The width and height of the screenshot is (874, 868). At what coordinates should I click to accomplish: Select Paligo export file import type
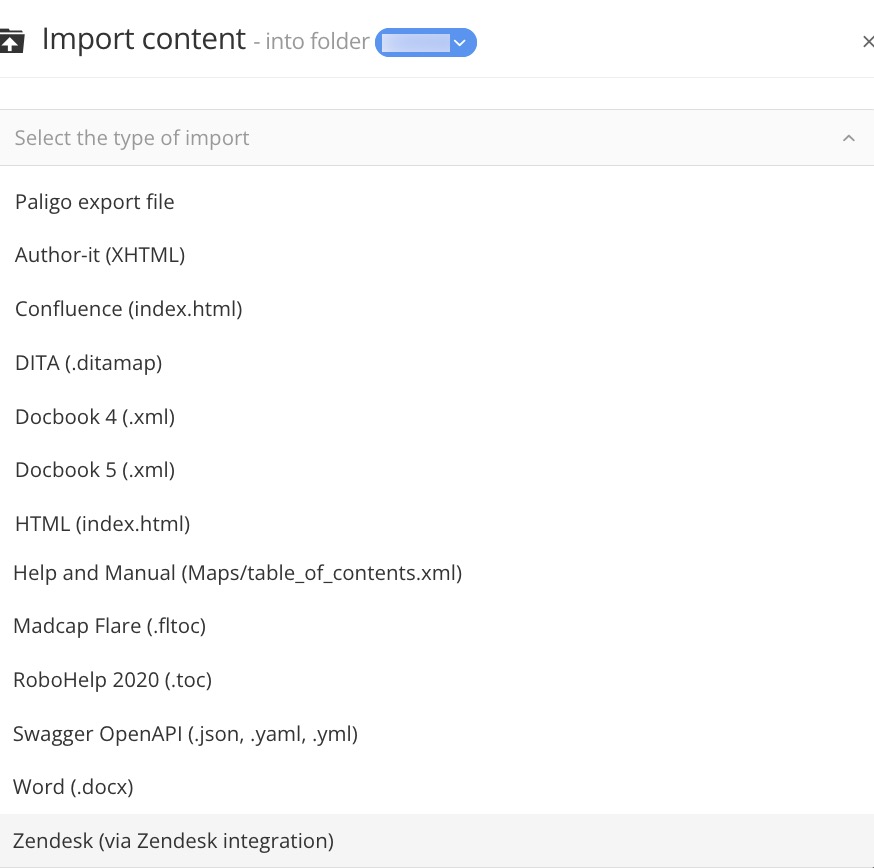click(x=94, y=202)
